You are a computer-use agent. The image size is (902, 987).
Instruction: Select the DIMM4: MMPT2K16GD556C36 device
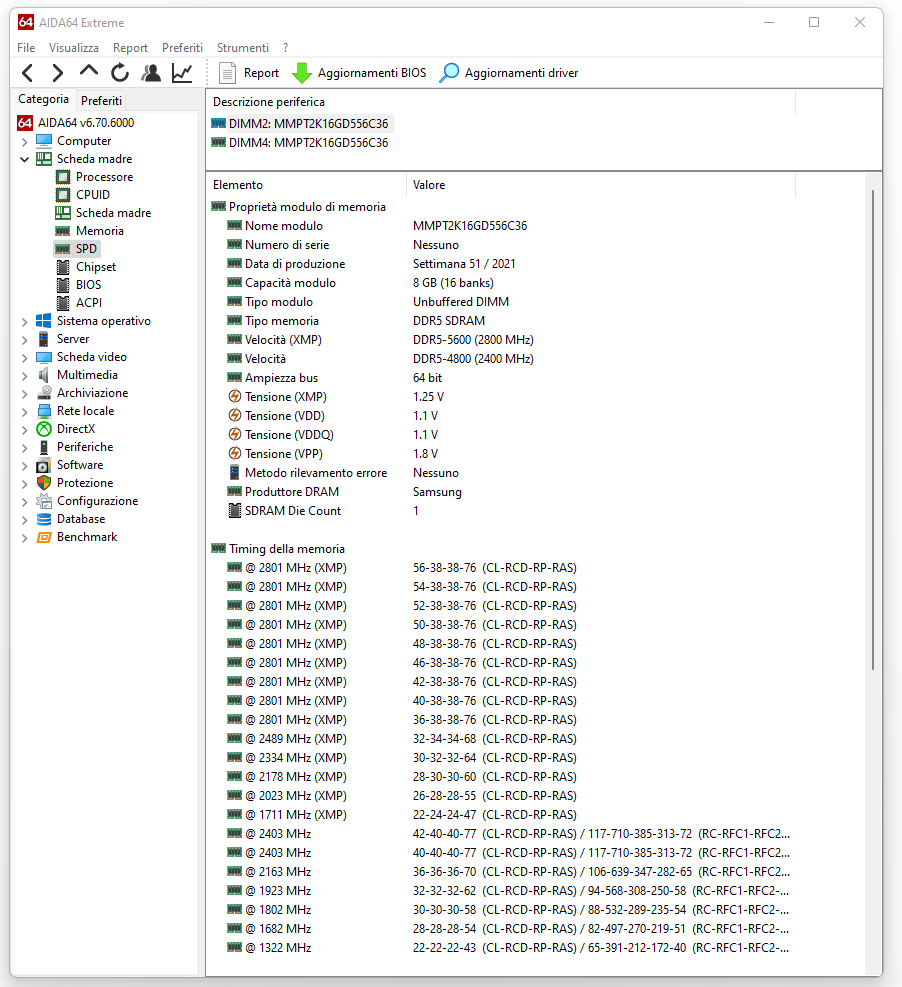(x=300, y=143)
